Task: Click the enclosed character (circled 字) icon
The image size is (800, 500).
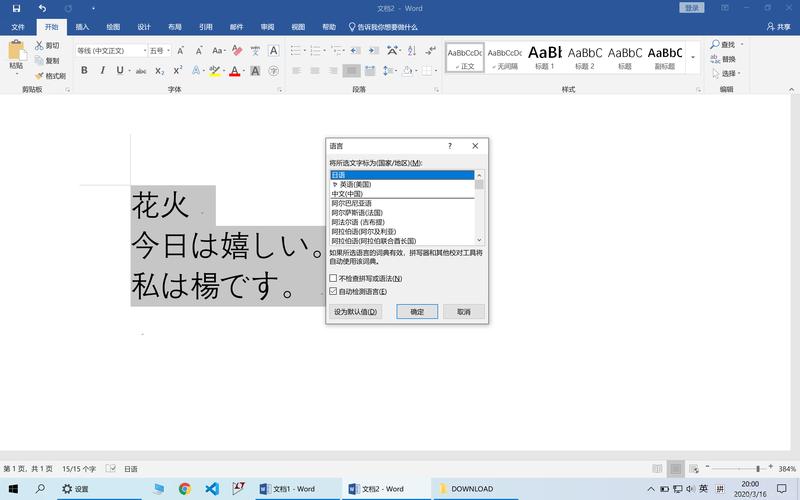Action: pyautogui.click(x=274, y=71)
